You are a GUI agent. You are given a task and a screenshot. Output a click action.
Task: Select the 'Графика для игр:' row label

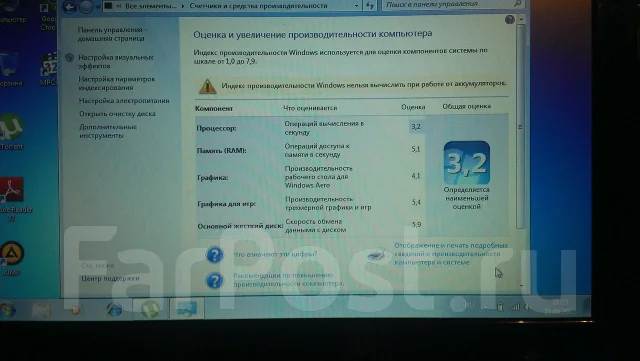tap(227, 204)
